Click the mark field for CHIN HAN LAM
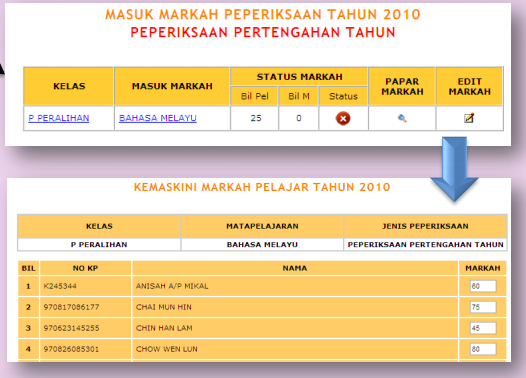This screenshot has height=378, width=526. [483, 328]
